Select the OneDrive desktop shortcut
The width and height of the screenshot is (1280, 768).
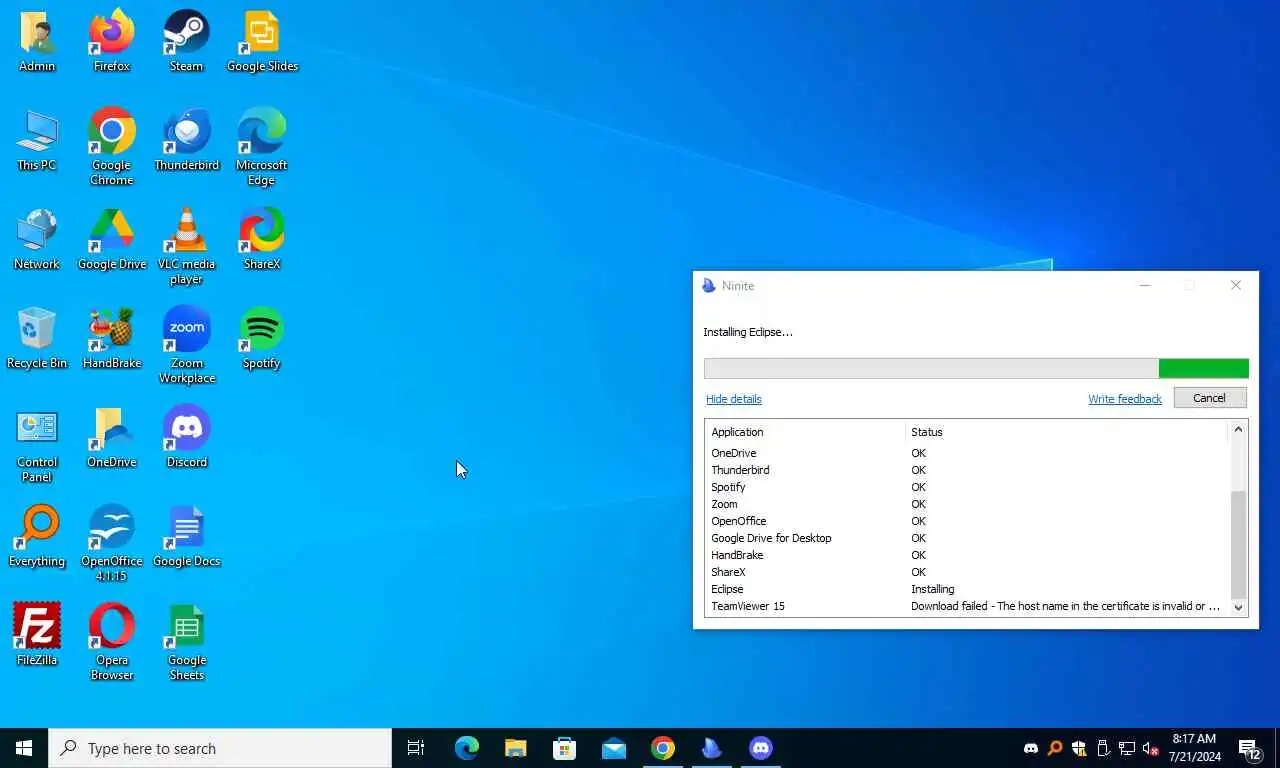[112, 438]
